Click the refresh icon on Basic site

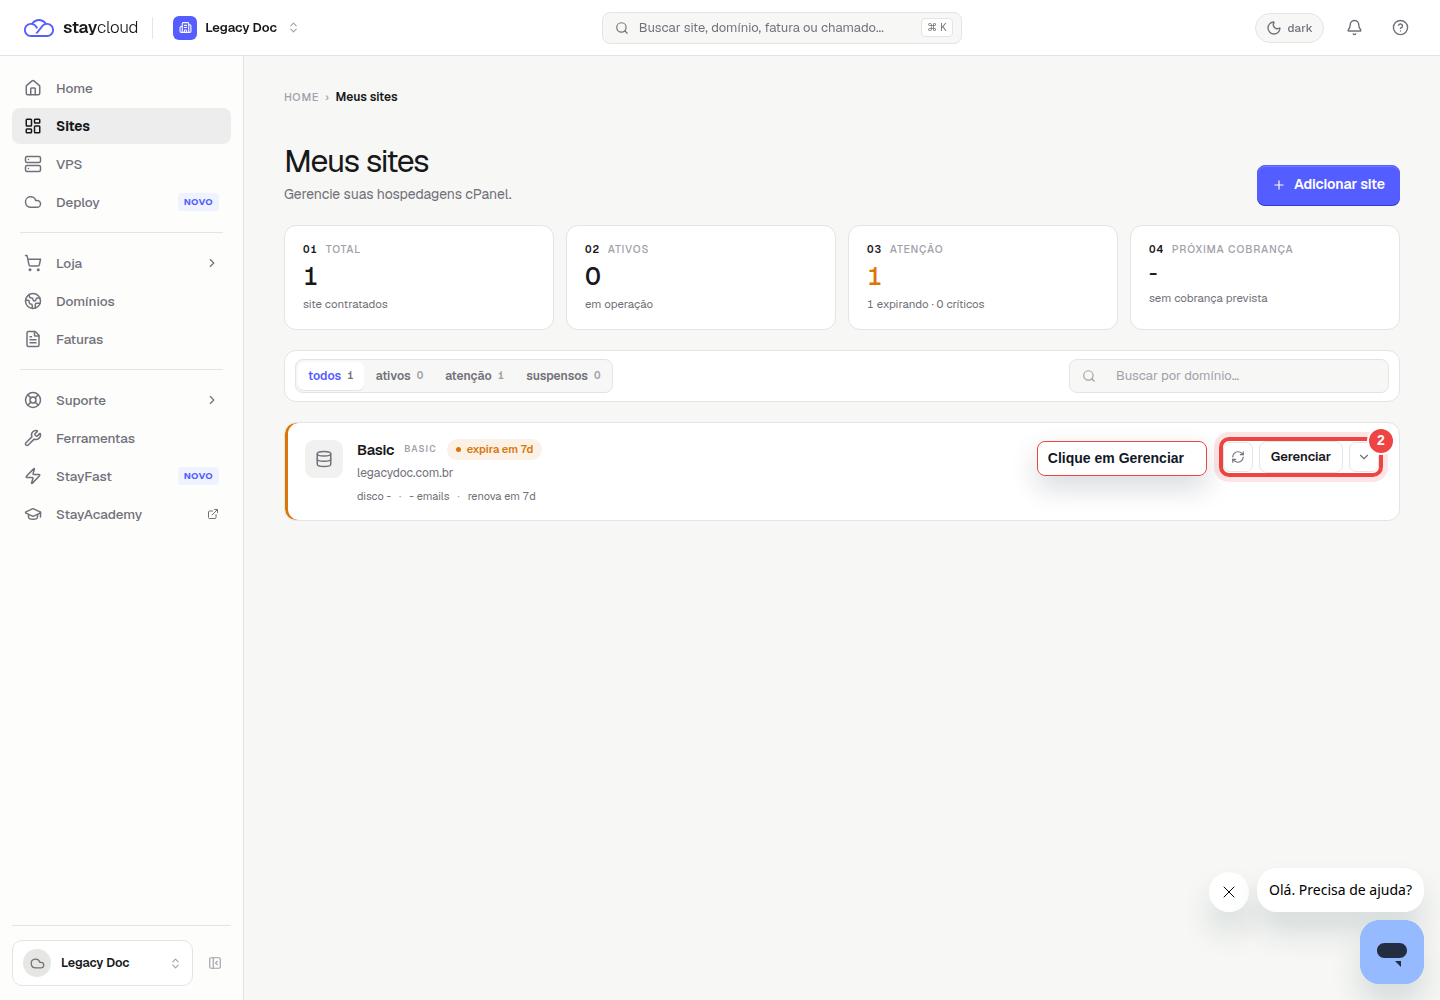click(1238, 457)
